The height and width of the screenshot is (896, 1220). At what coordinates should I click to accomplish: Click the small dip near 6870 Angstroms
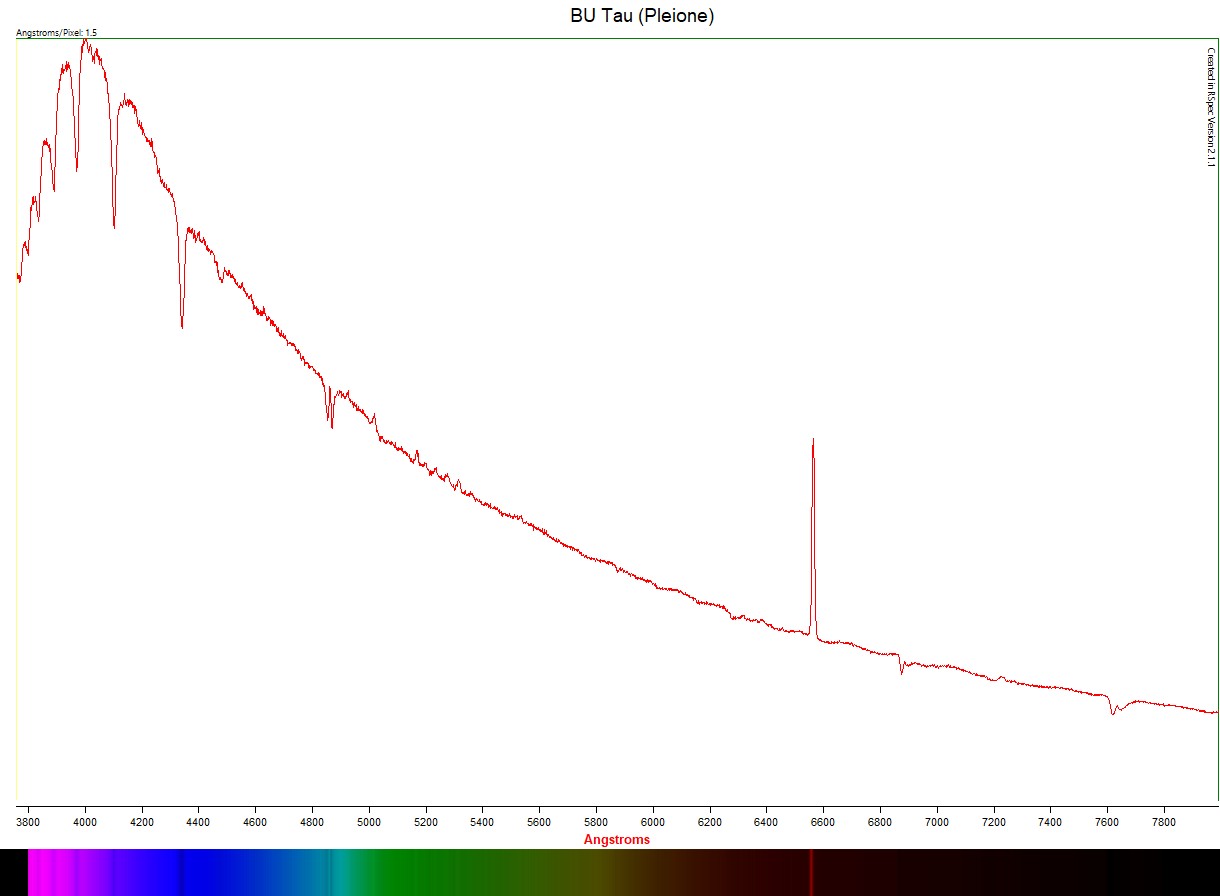pos(901,672)
